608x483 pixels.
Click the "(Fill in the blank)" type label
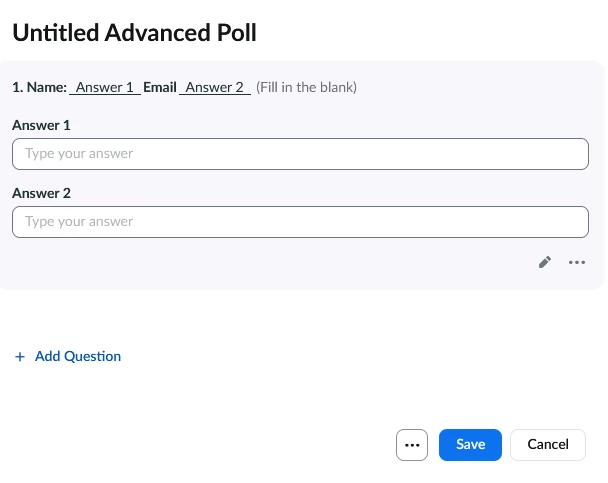[x=307, y=88]
